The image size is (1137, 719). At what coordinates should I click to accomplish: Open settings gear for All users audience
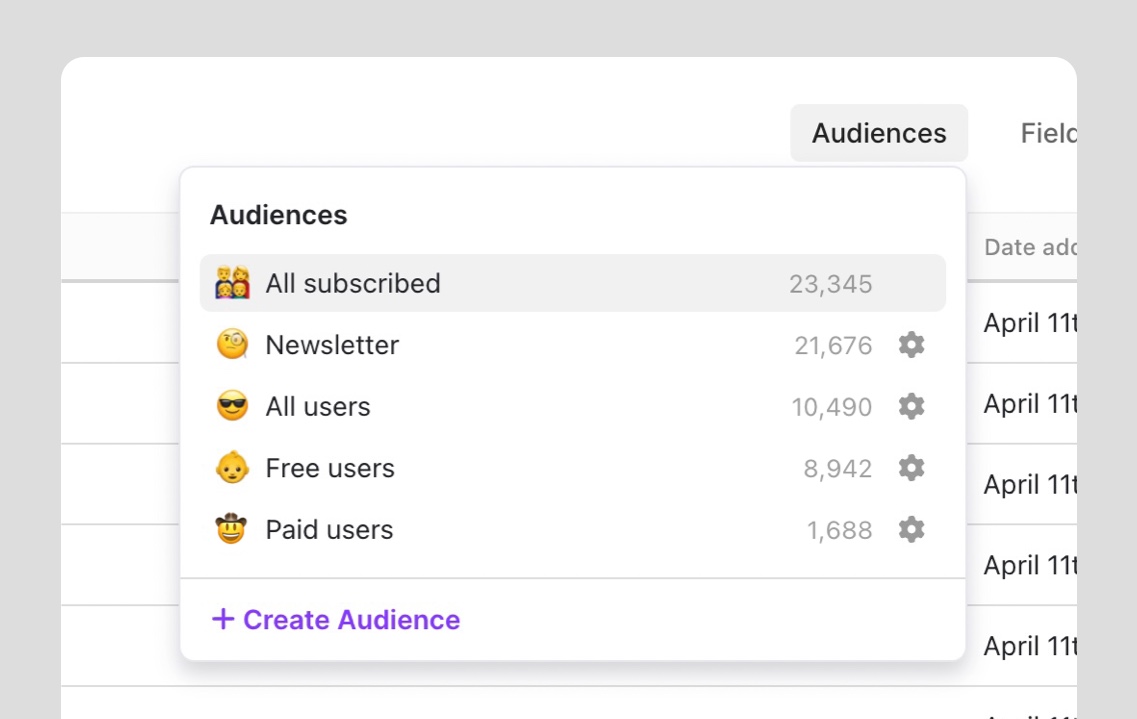pos(911,407)
